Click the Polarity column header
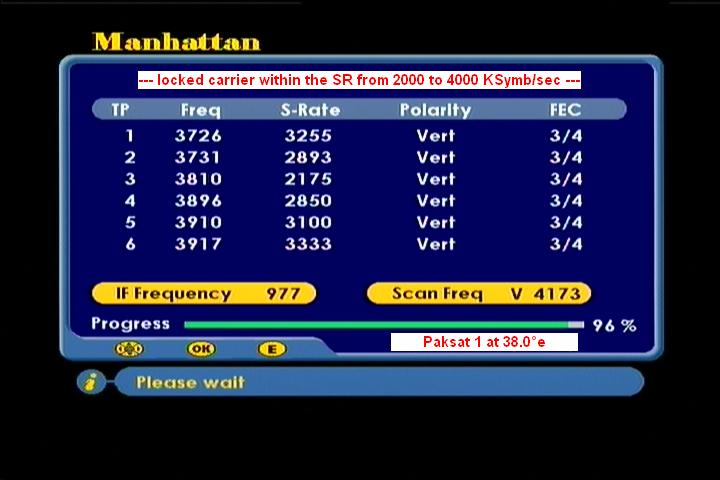This screenshot has width=720, height=480. pyautogui.click(x=435, y=110)
